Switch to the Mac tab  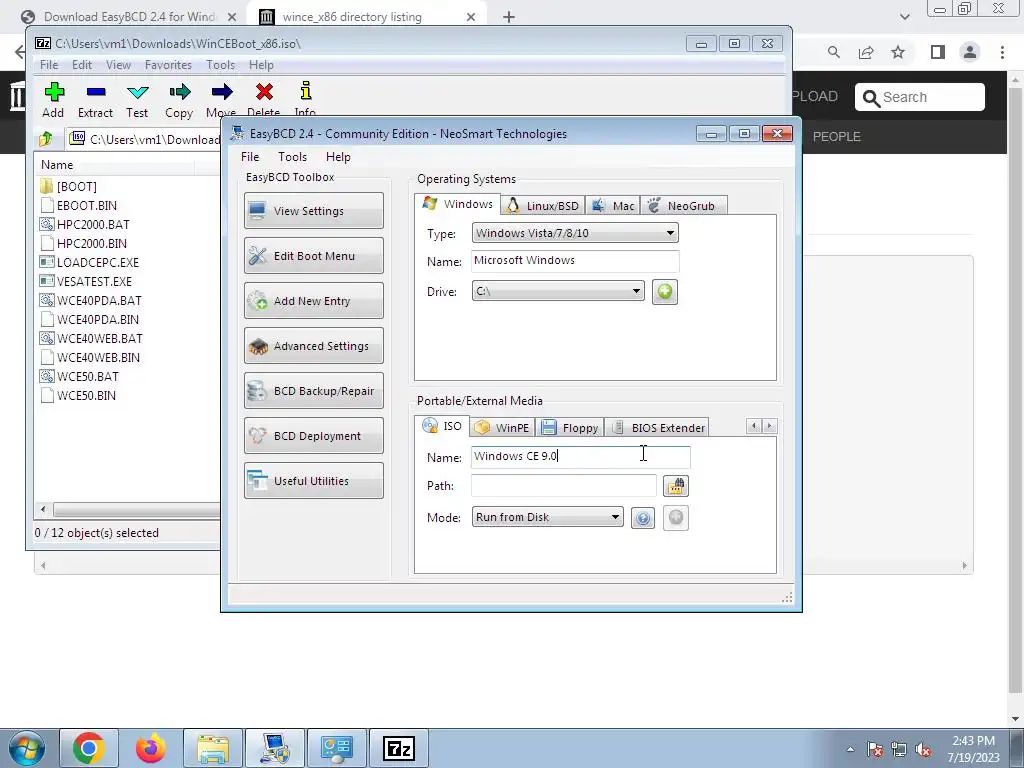[x=613, y=206]
